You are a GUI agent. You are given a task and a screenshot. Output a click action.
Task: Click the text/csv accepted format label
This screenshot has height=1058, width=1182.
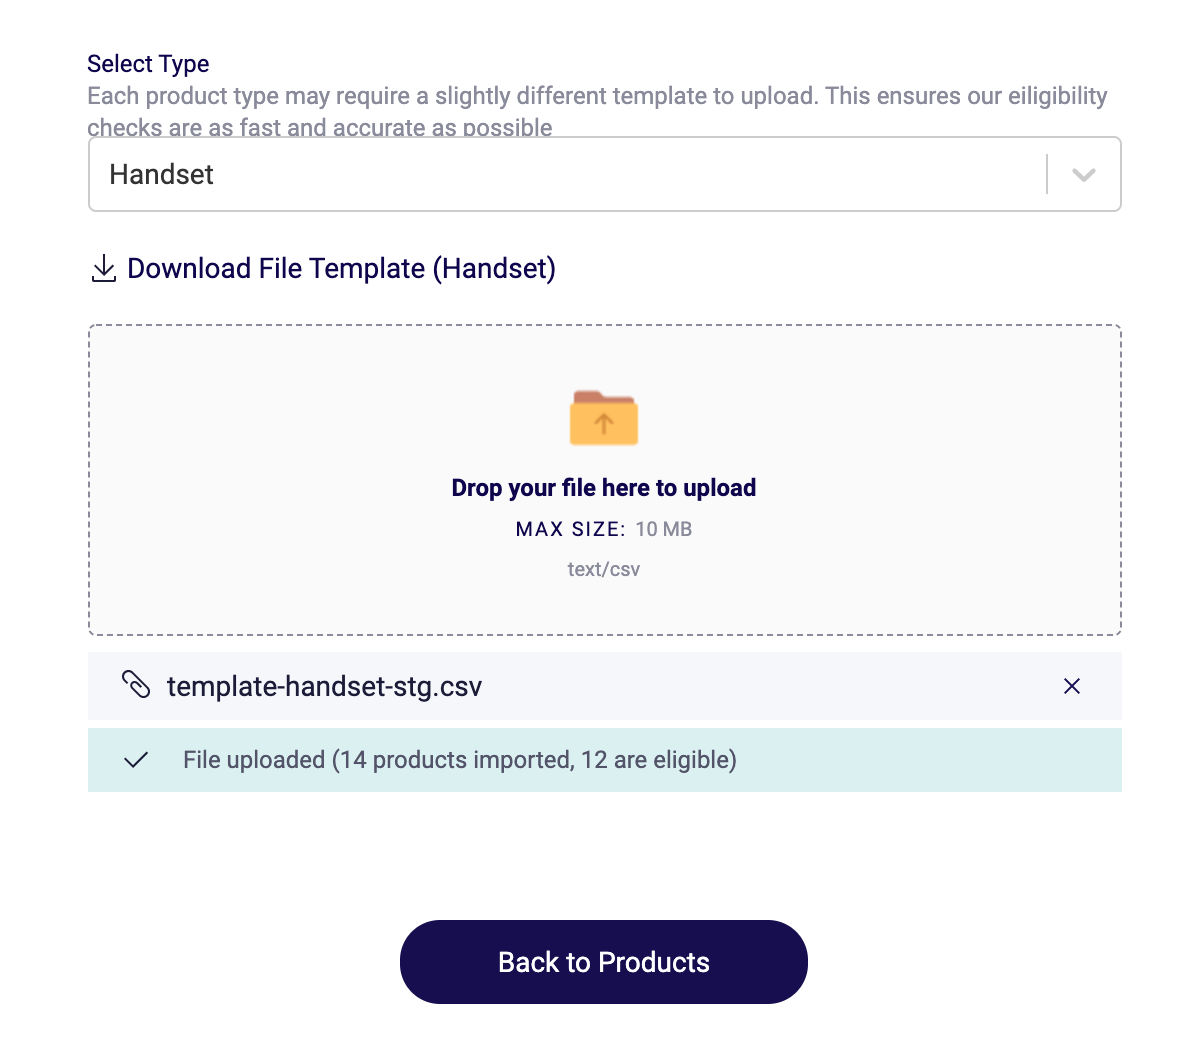(604, 569)
